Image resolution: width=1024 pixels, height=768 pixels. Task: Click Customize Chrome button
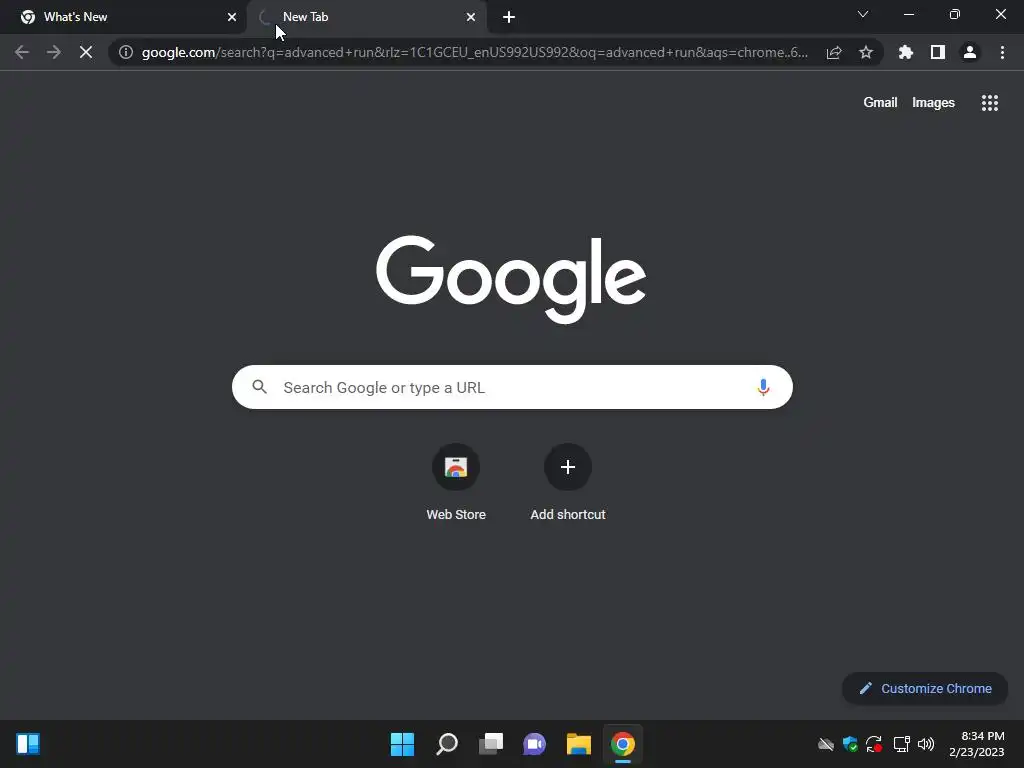[x=925, y=688]
